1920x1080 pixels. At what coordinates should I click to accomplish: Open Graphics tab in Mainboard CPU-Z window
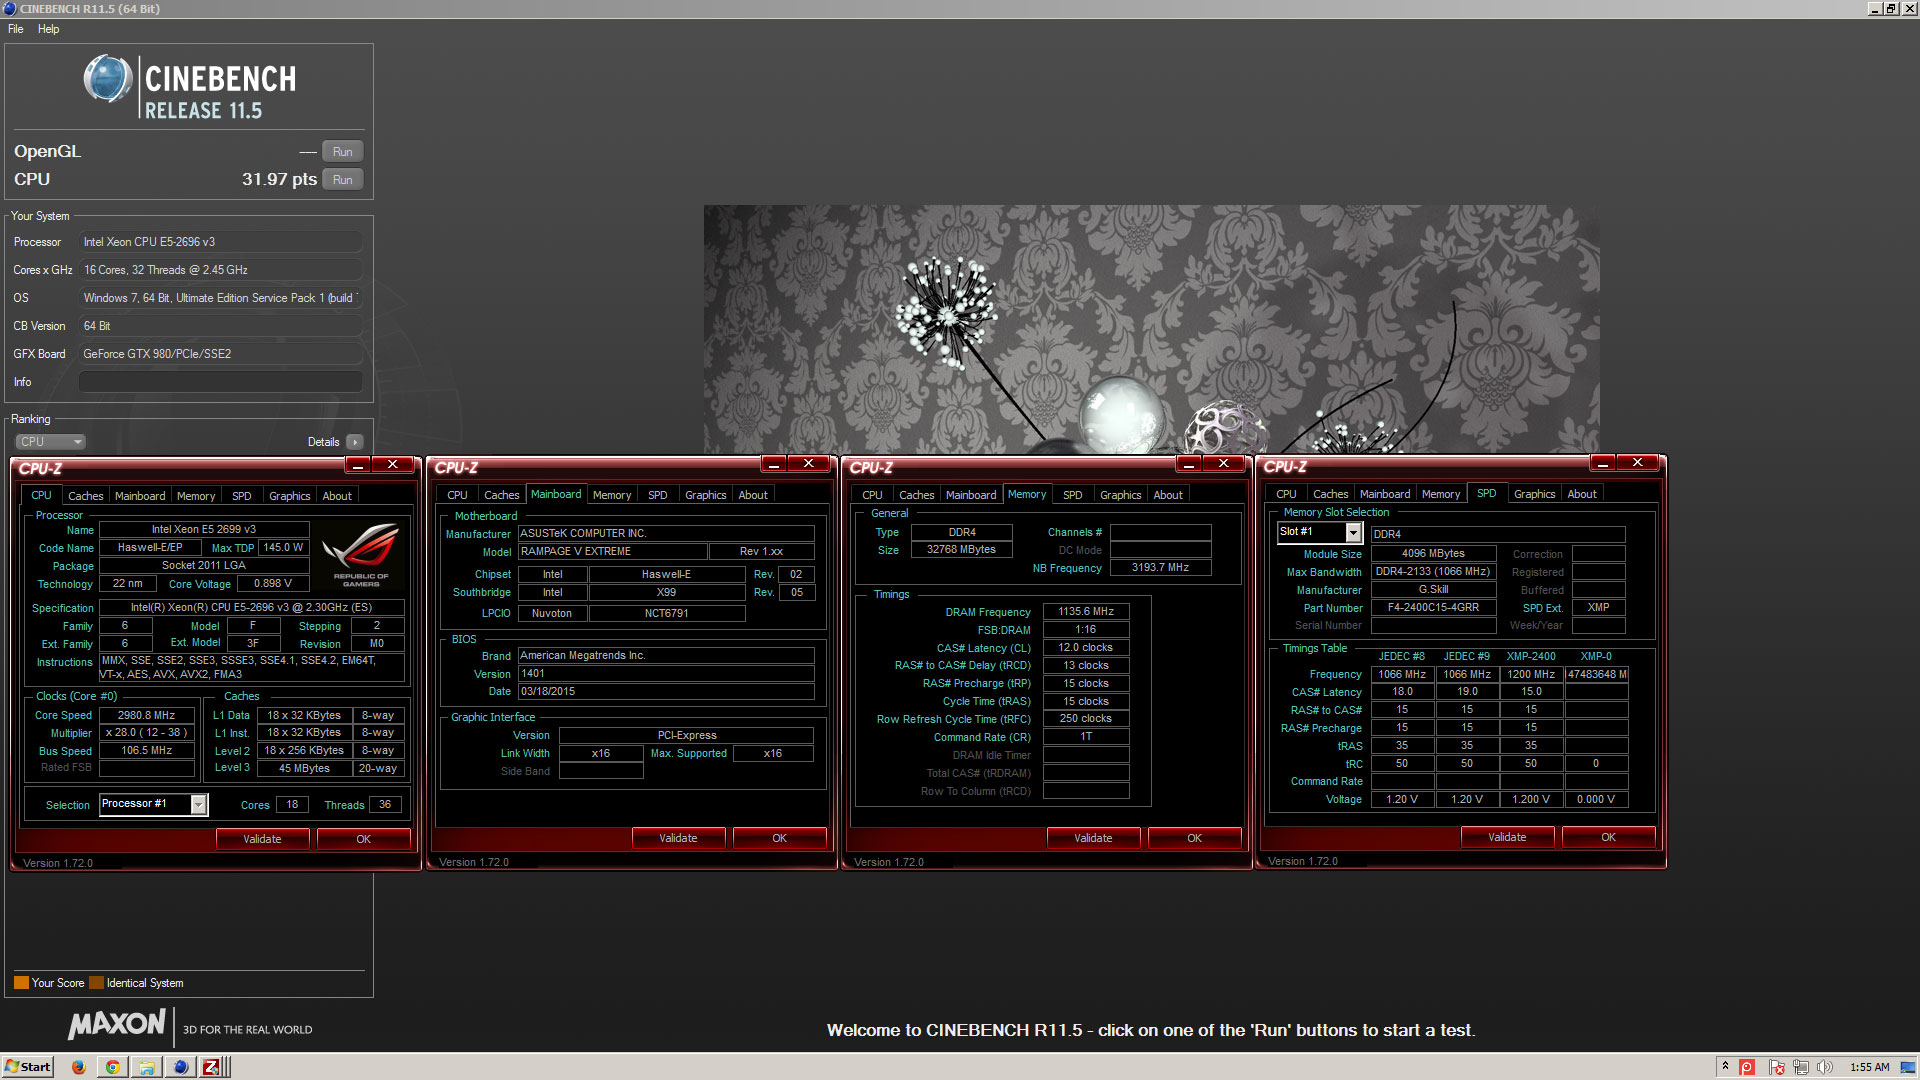(705, 495)
